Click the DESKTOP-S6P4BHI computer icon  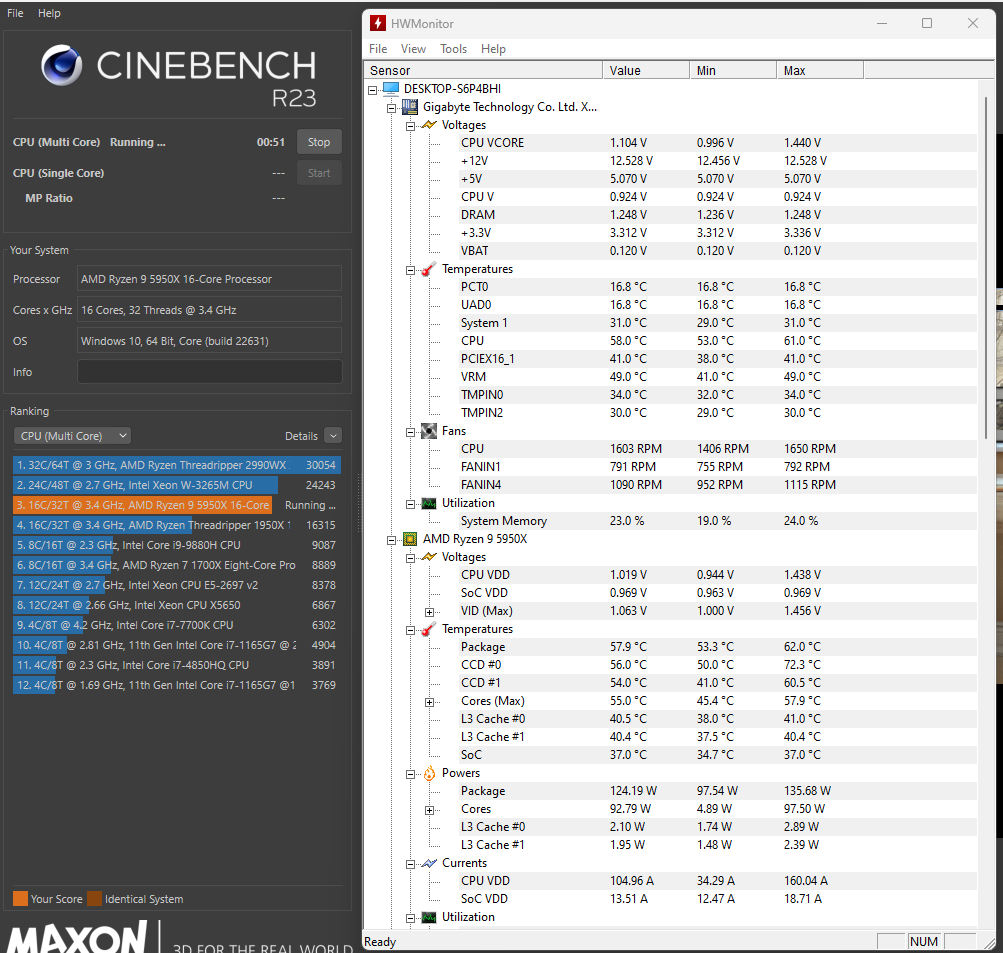[390, 89]
